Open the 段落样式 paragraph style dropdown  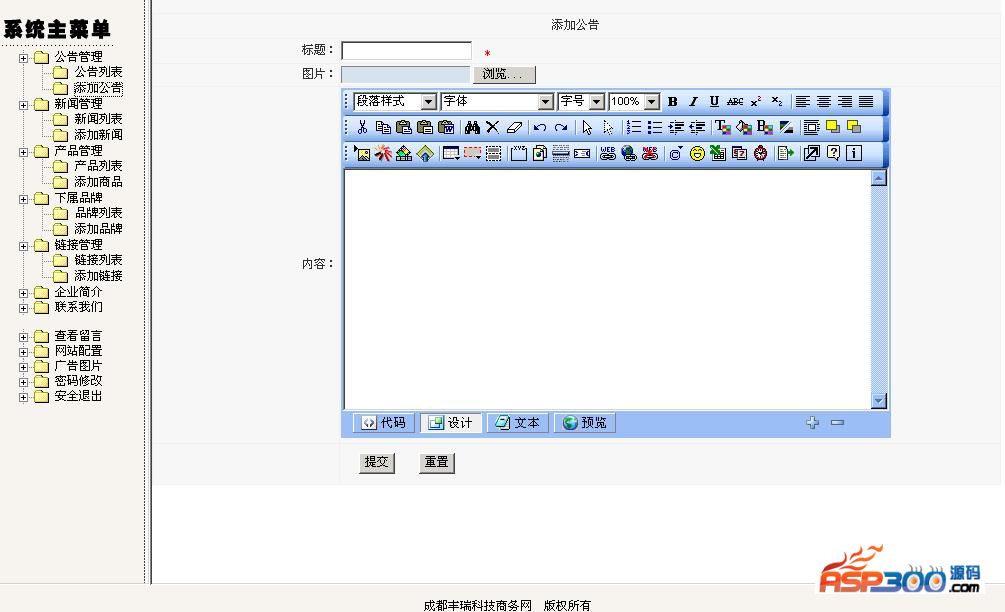pos(395,101)
